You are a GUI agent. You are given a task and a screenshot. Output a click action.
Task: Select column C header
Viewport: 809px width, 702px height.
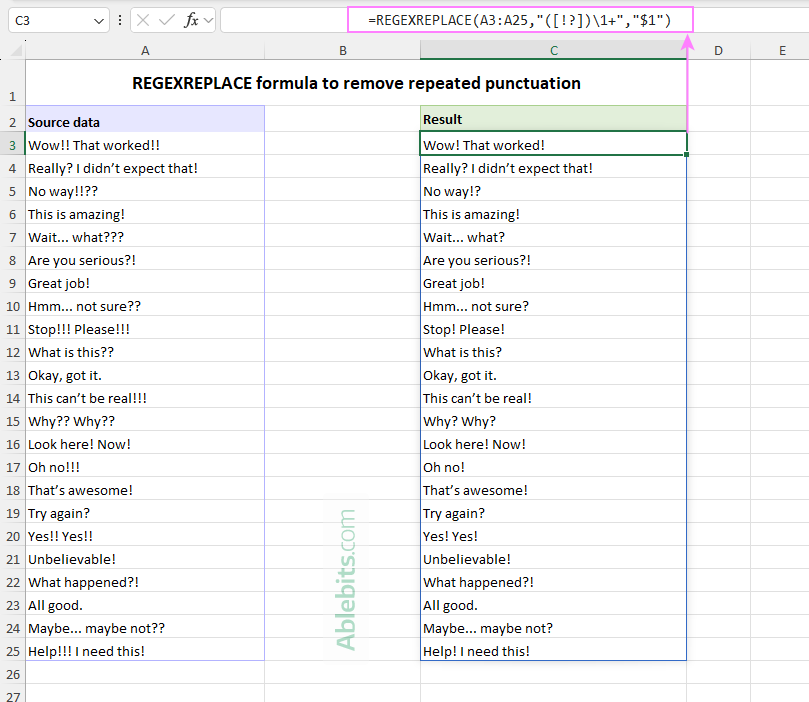554,51
